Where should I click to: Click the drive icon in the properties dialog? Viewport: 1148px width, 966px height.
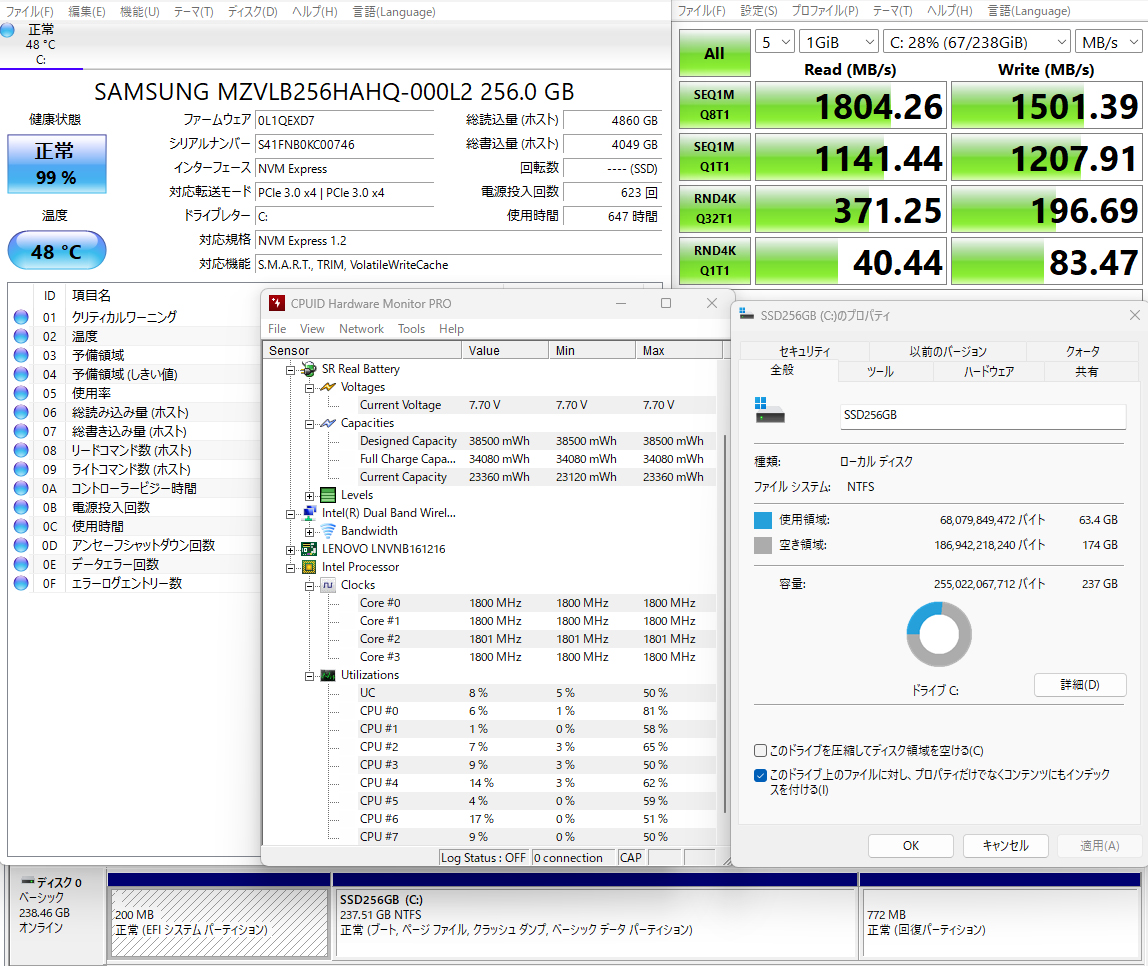[x=770, y=412]
